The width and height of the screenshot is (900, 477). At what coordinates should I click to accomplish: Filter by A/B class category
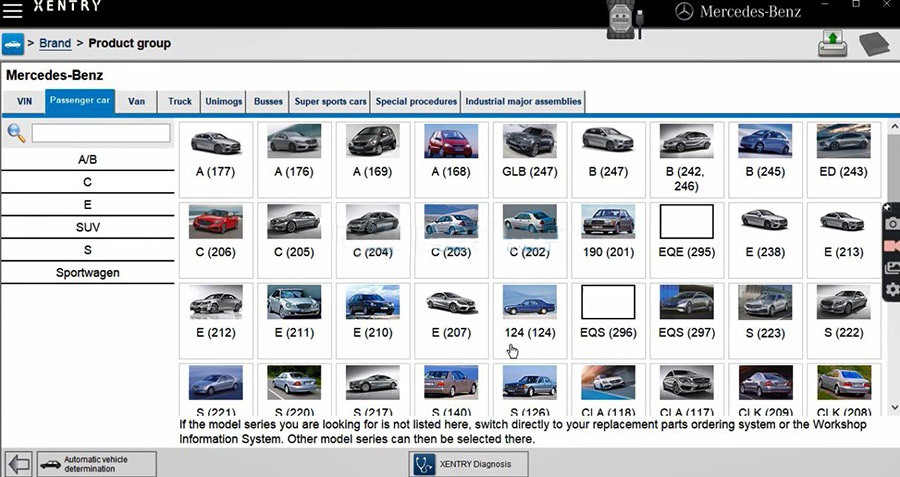[x=87, y=160]
